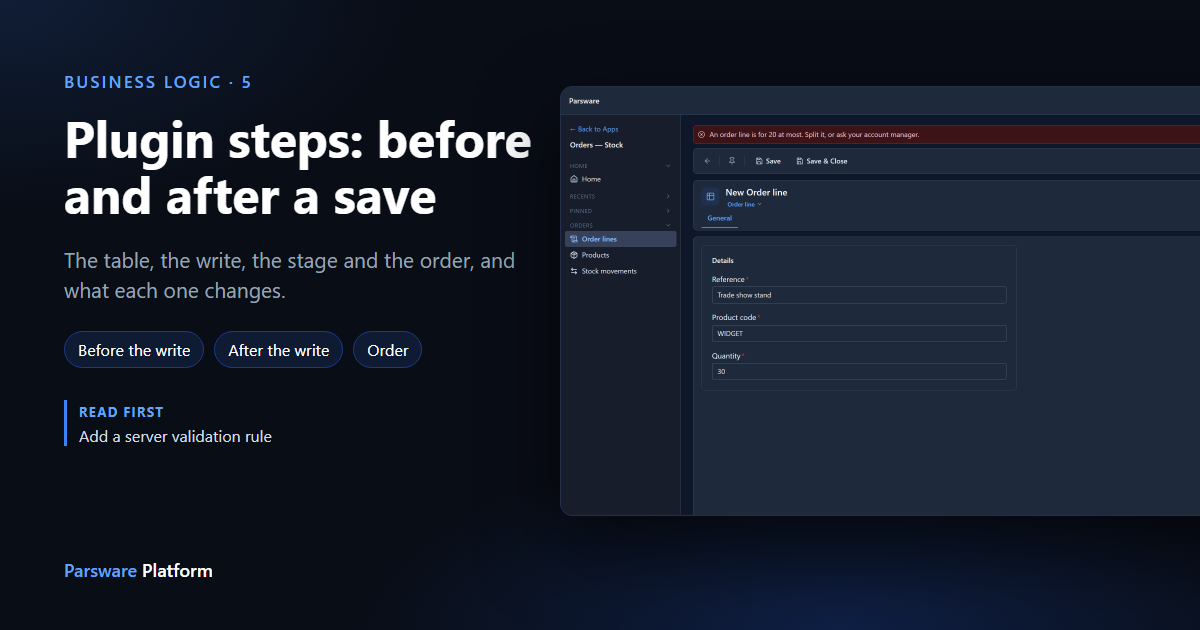Click the order line error message text

[x=814, y=134]
